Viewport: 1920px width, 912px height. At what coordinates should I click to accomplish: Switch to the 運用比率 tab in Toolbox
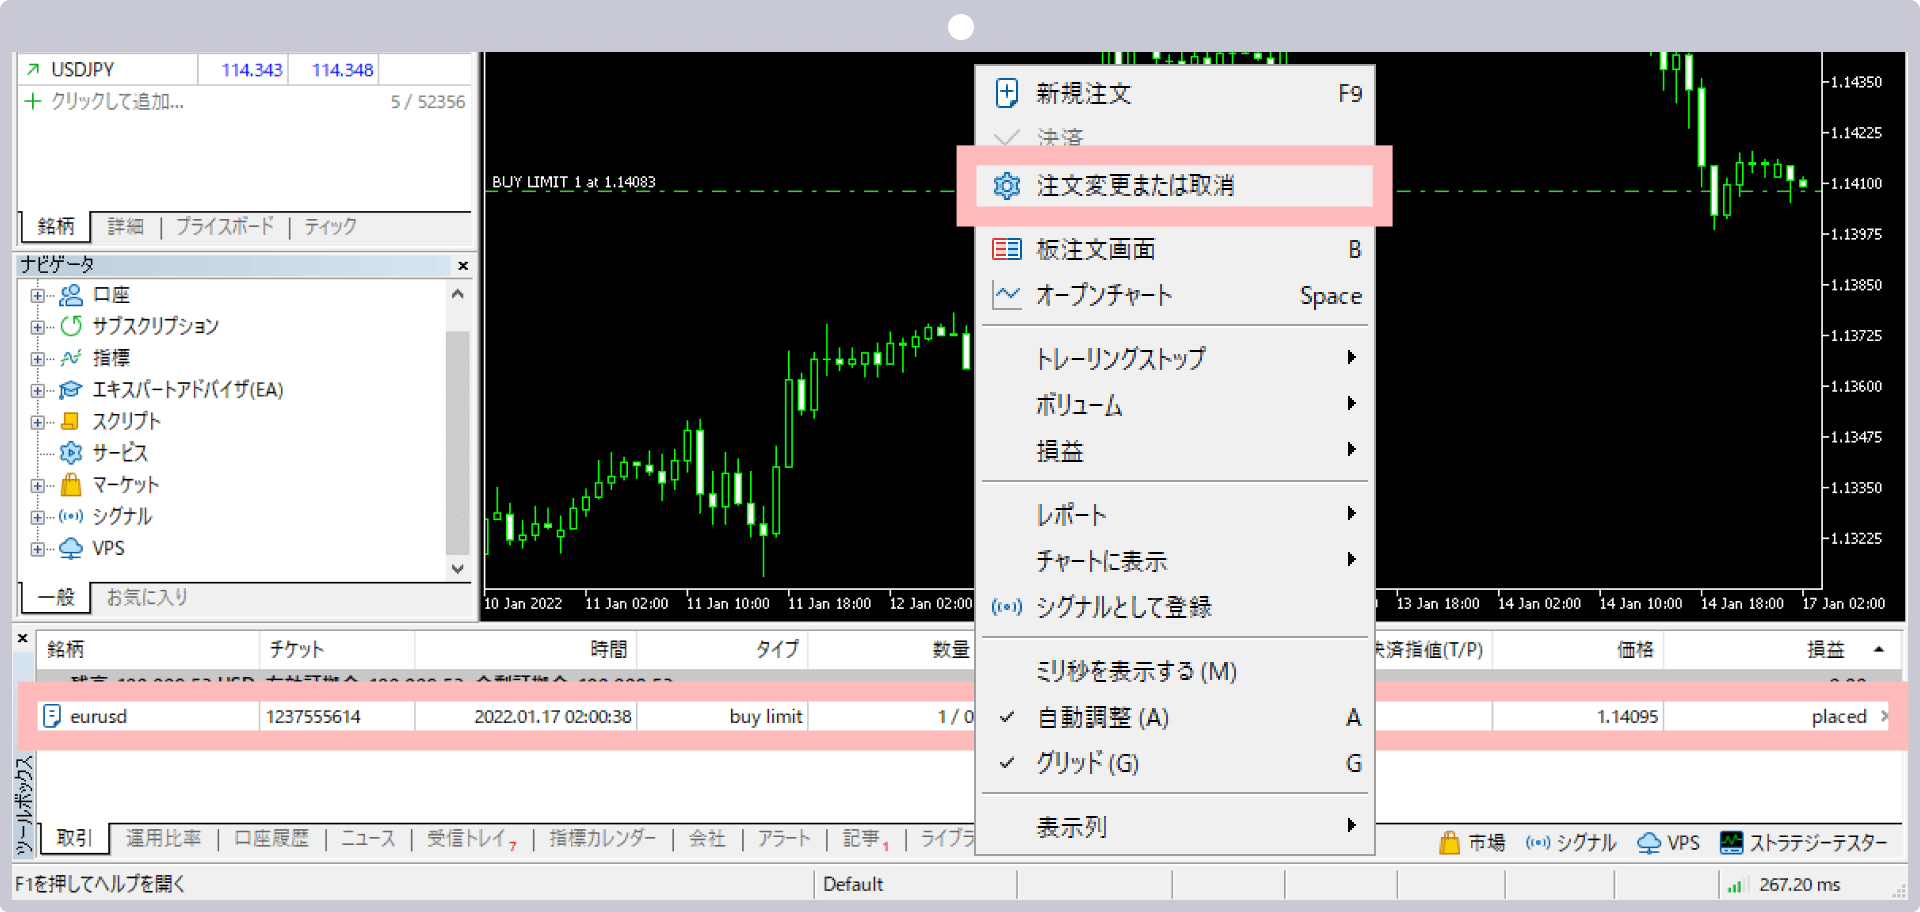point(163,838)
